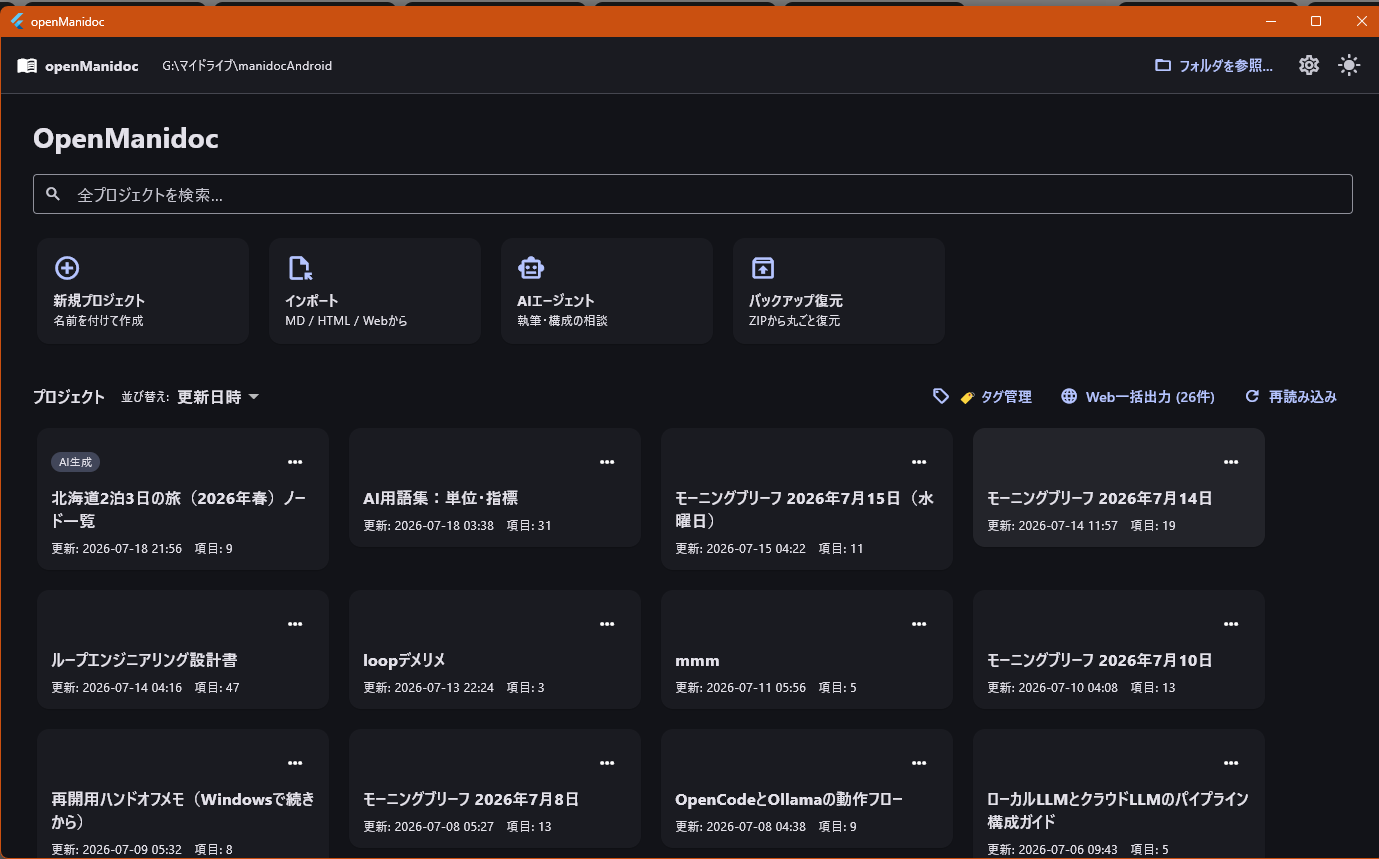Click the Flutter app icon in title bar
This screenshot has height=859, width=1379.
pos(17,21)
